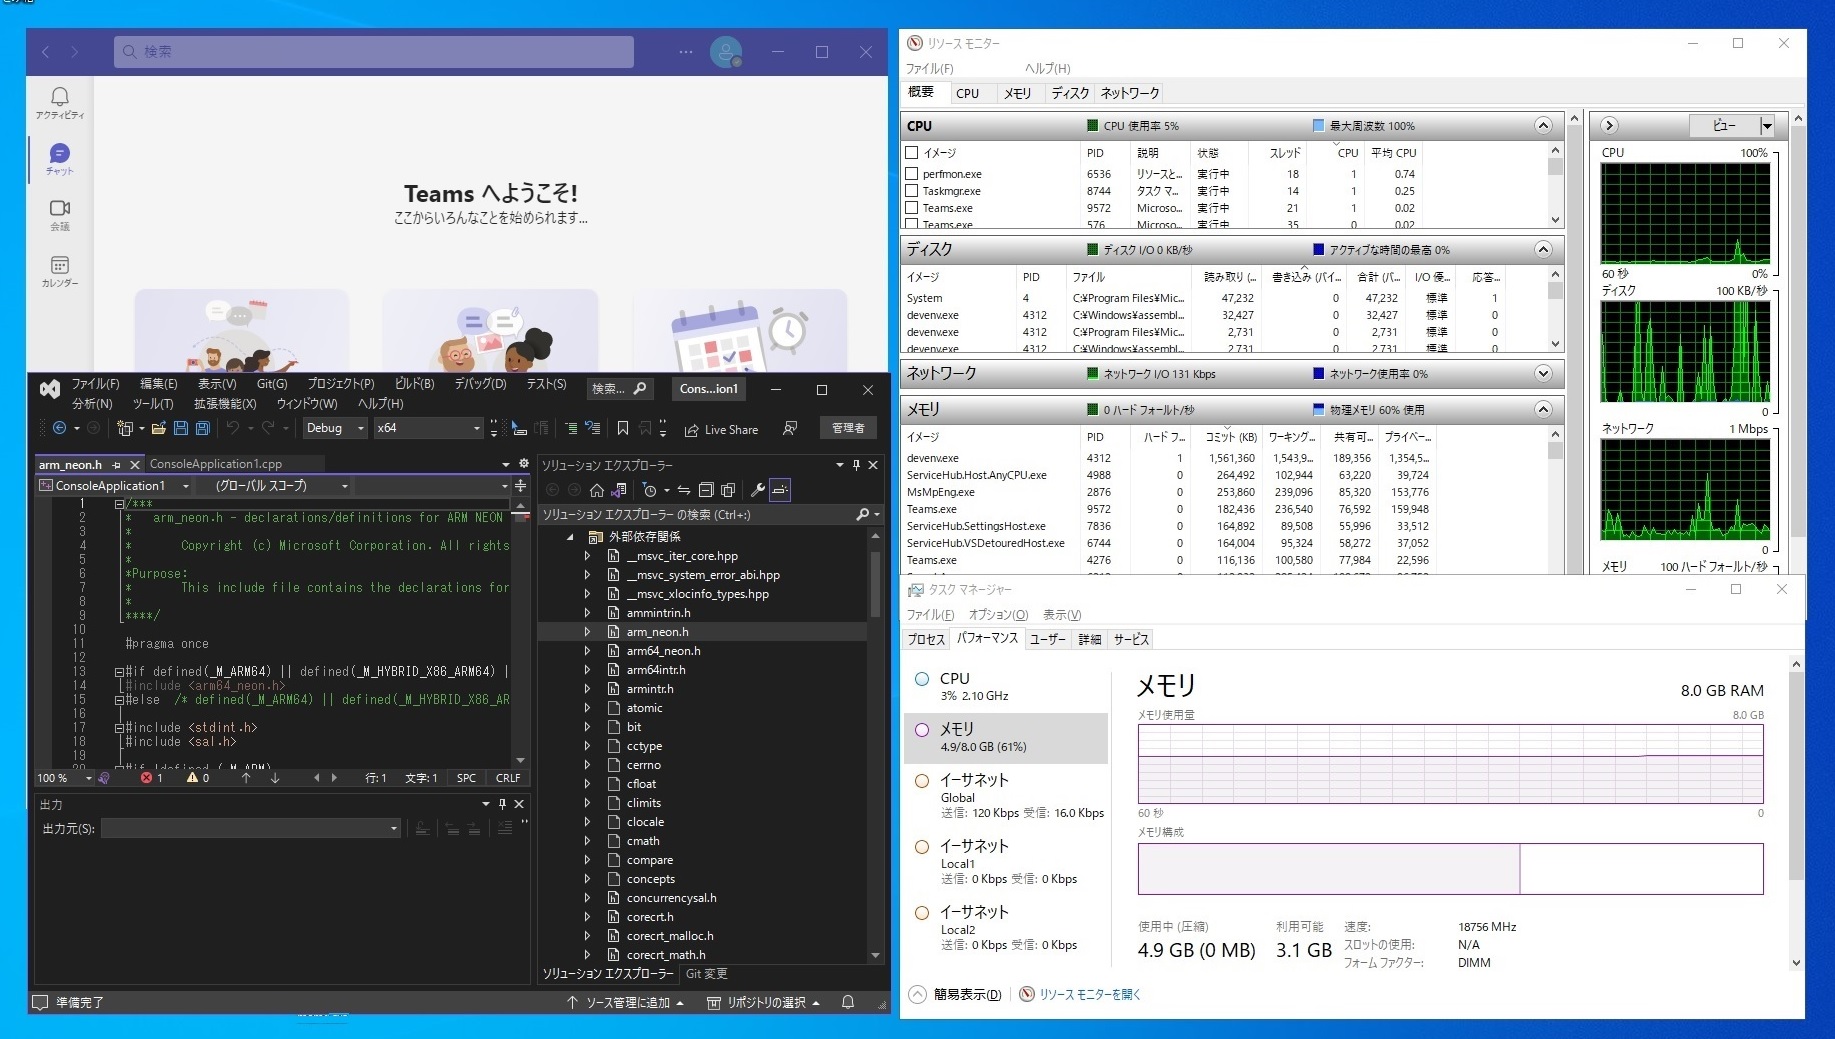Click Visual Studio undo icon
The width and height of the screenshot is (1835, 1039).
click(233, 428)
